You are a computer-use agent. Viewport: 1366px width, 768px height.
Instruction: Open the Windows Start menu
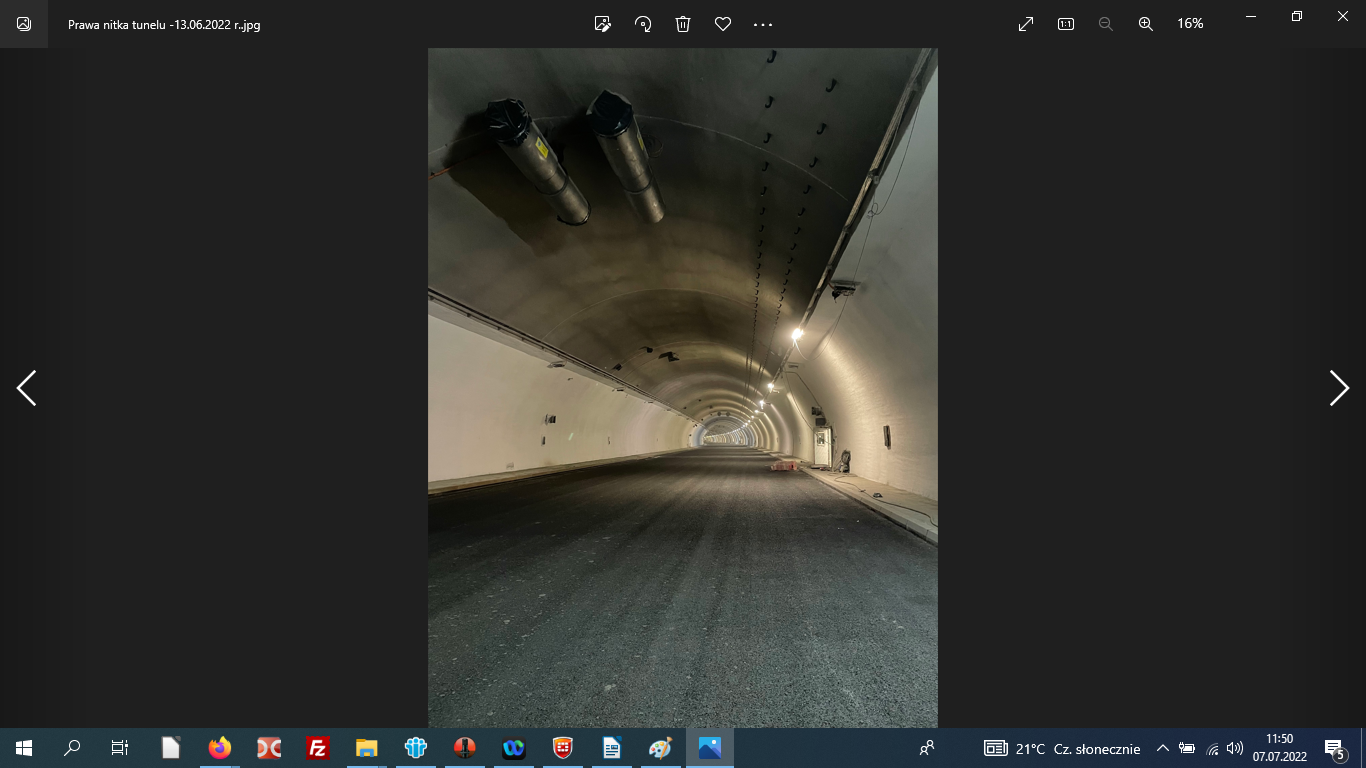pos(24,748)
